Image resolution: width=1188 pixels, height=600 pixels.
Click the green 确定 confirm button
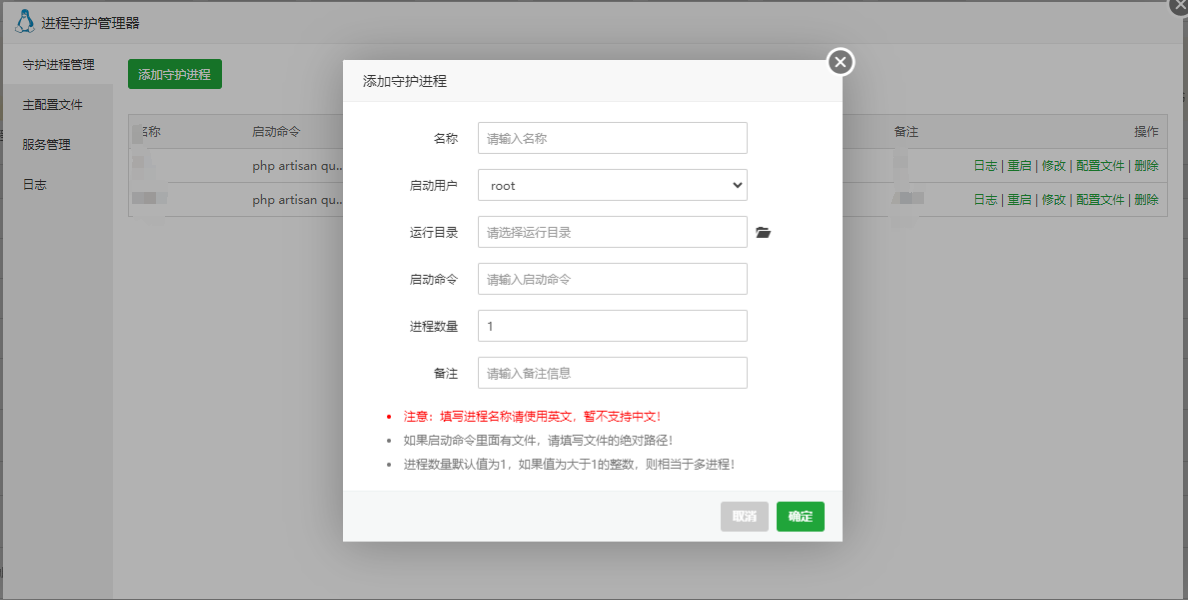800,516
